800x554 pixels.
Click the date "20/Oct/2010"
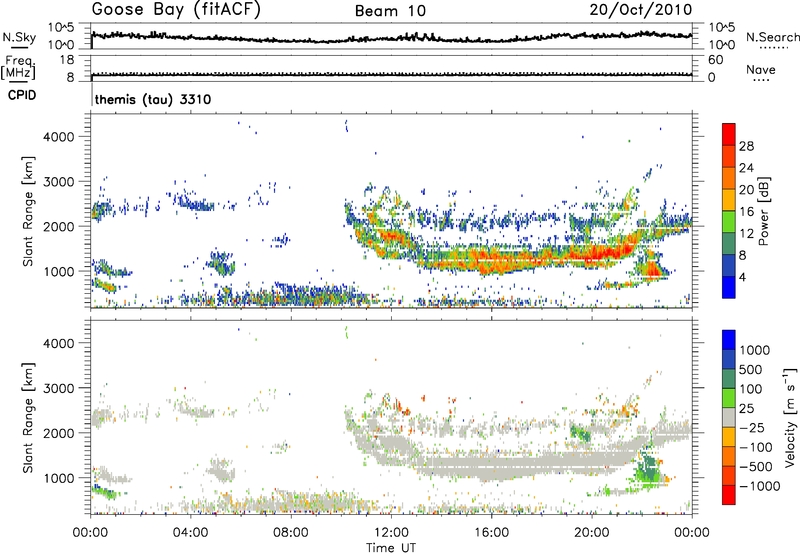pyautogui.click(x=641, y=10)
